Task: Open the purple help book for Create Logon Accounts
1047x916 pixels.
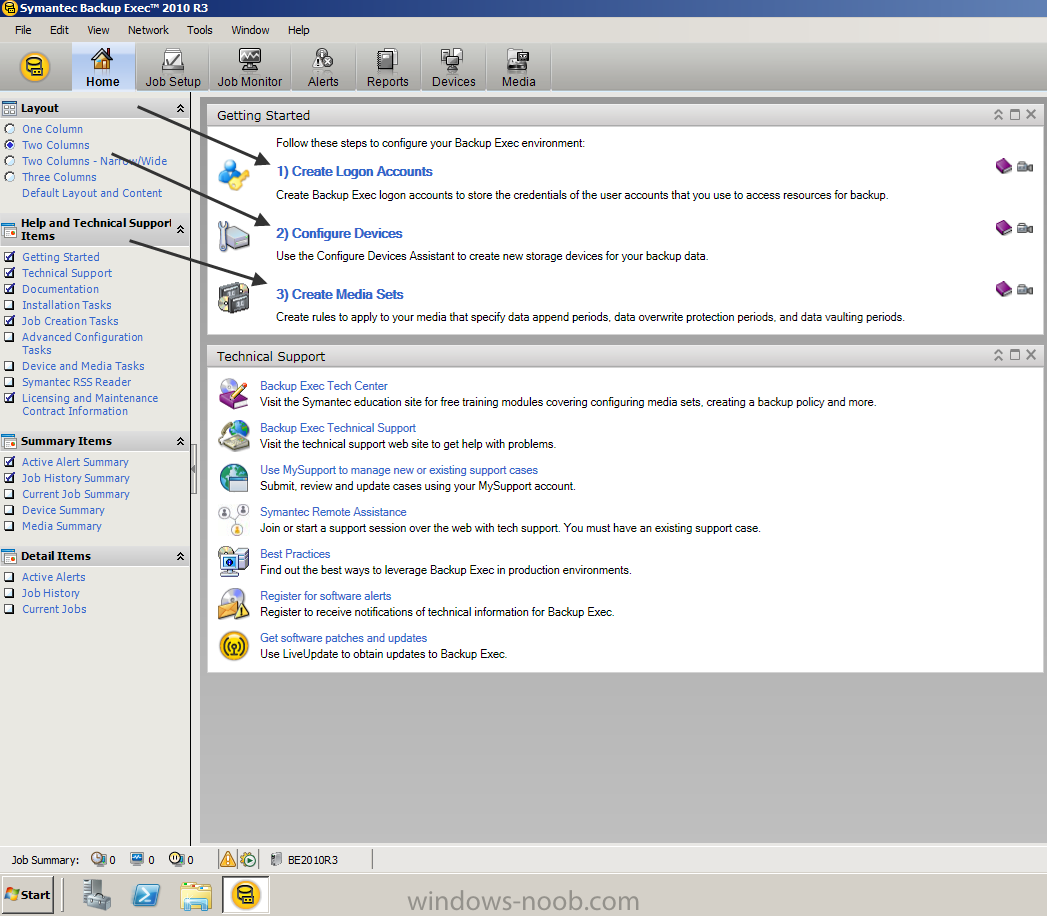Action: (x=1004, y=166)
